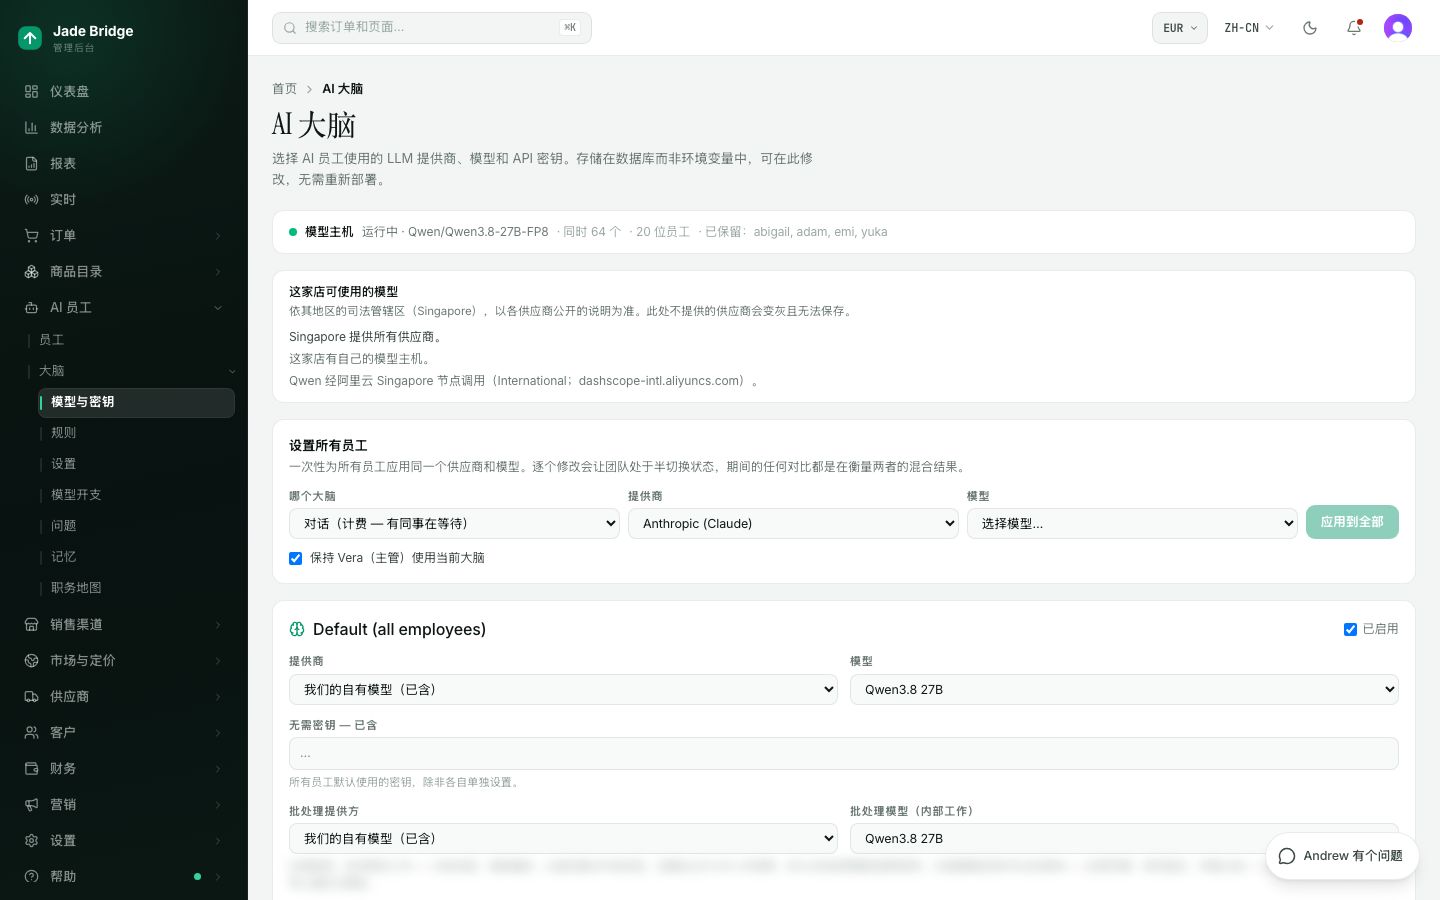Image resolution: width=1440 pixels, height=900 pixels.
Task: Open the Anthropic (Claude) provider dropdown
Action: [x=793, y=523]
